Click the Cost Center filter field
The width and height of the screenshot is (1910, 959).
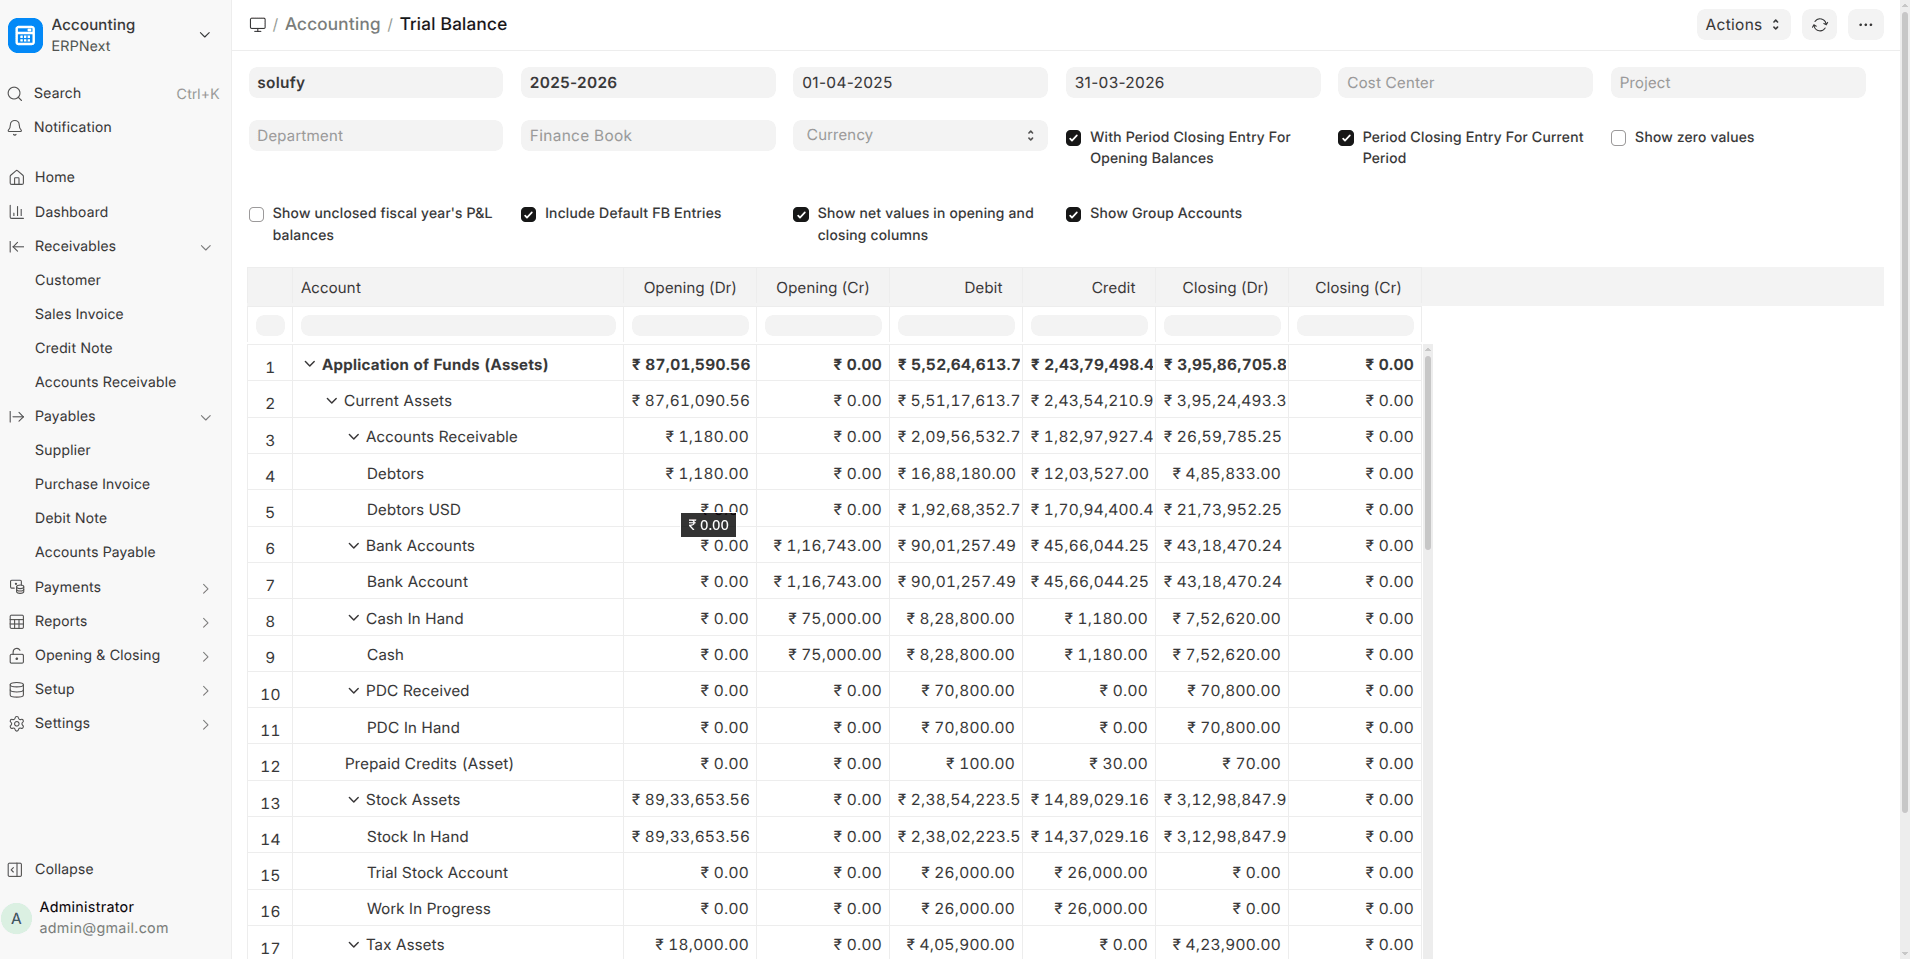(x=1464, y=83)
